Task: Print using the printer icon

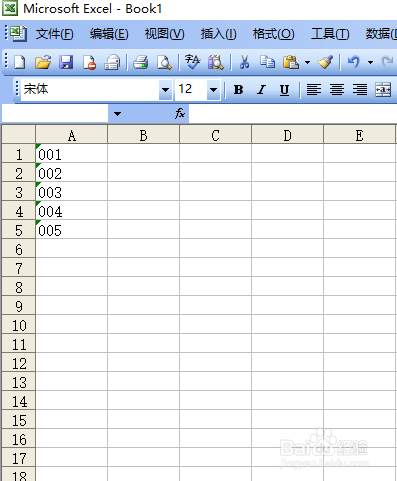Action: [x=141, y=62]
